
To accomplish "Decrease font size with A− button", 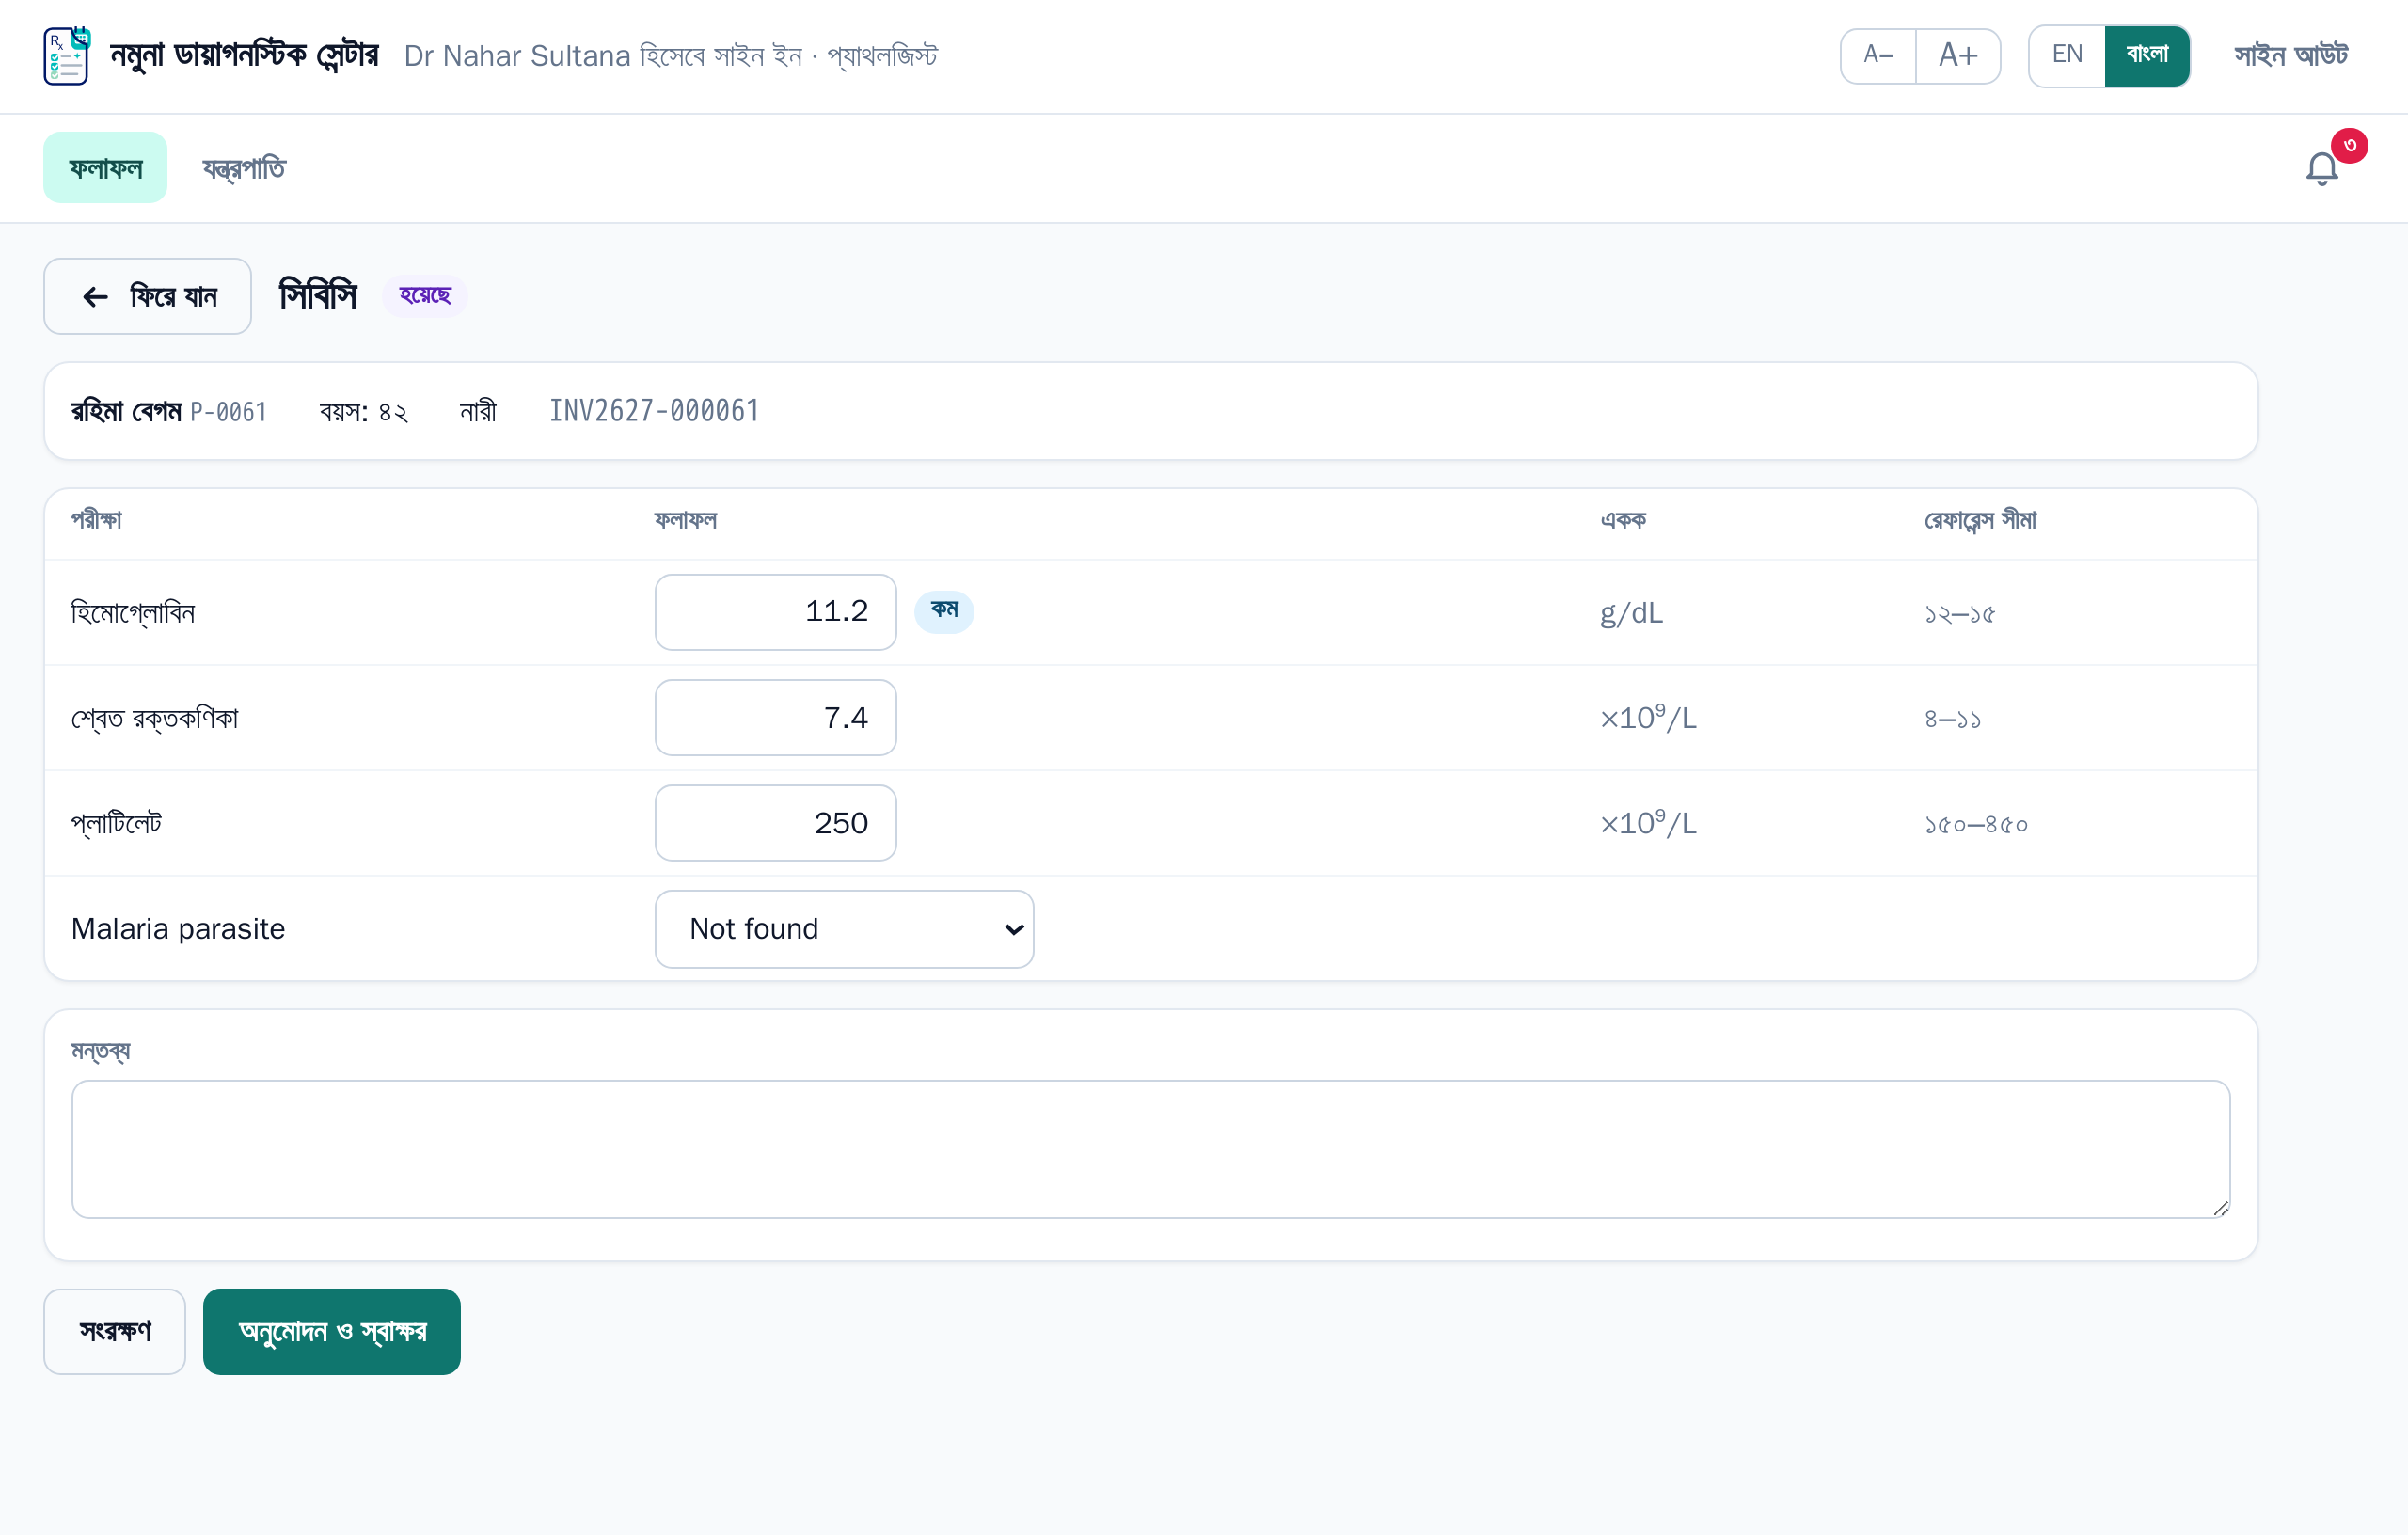I will (x=1878, y=55).
